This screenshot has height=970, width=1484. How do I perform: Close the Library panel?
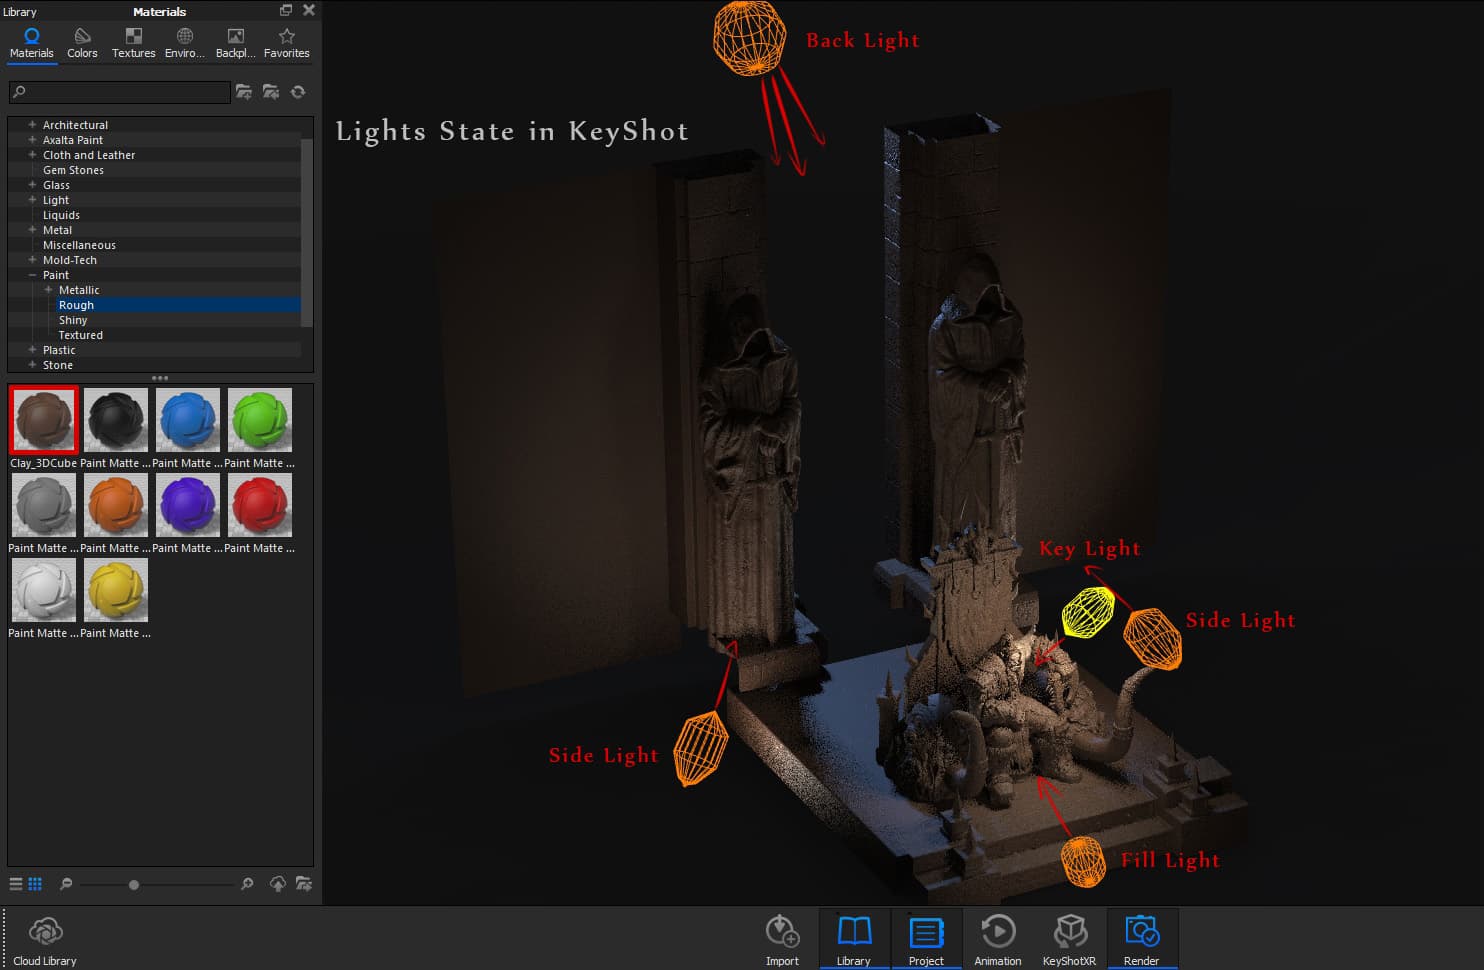tap(309, 10)
